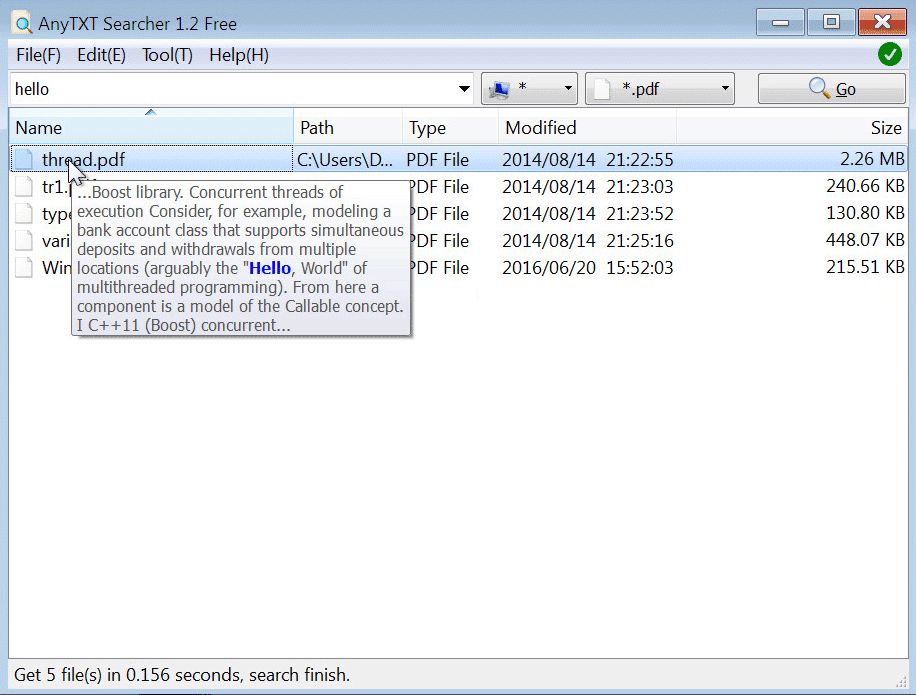Viewport: 916px width, 695px height.
Task: Click modified date 2014/08/14 21:23:03
Action: click(588, 186)
